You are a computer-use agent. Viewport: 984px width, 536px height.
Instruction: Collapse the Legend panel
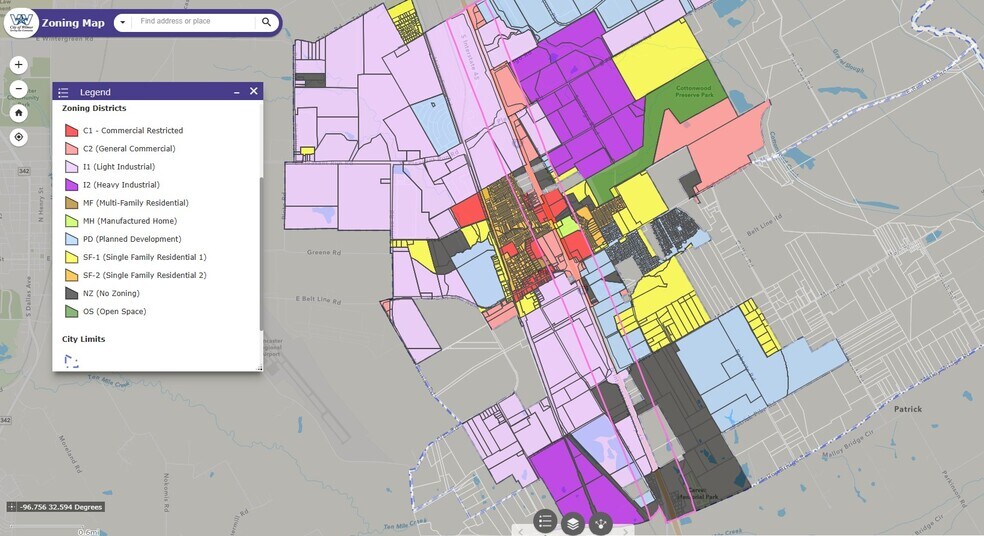click(237, 92)
